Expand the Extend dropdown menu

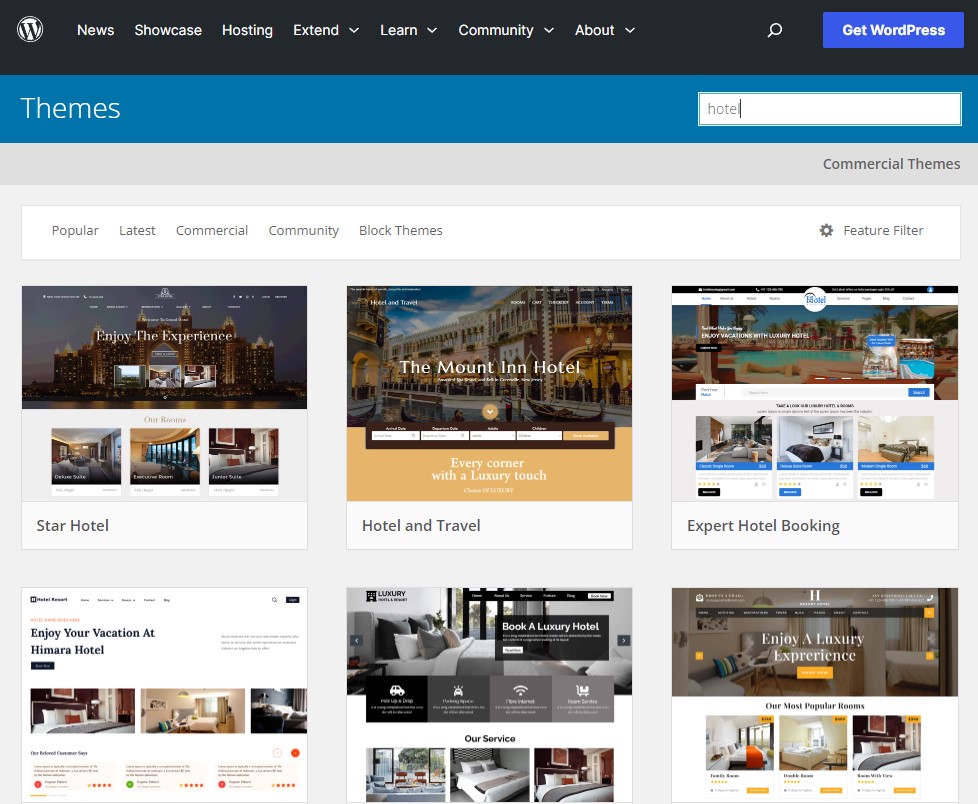click(326, 30)
